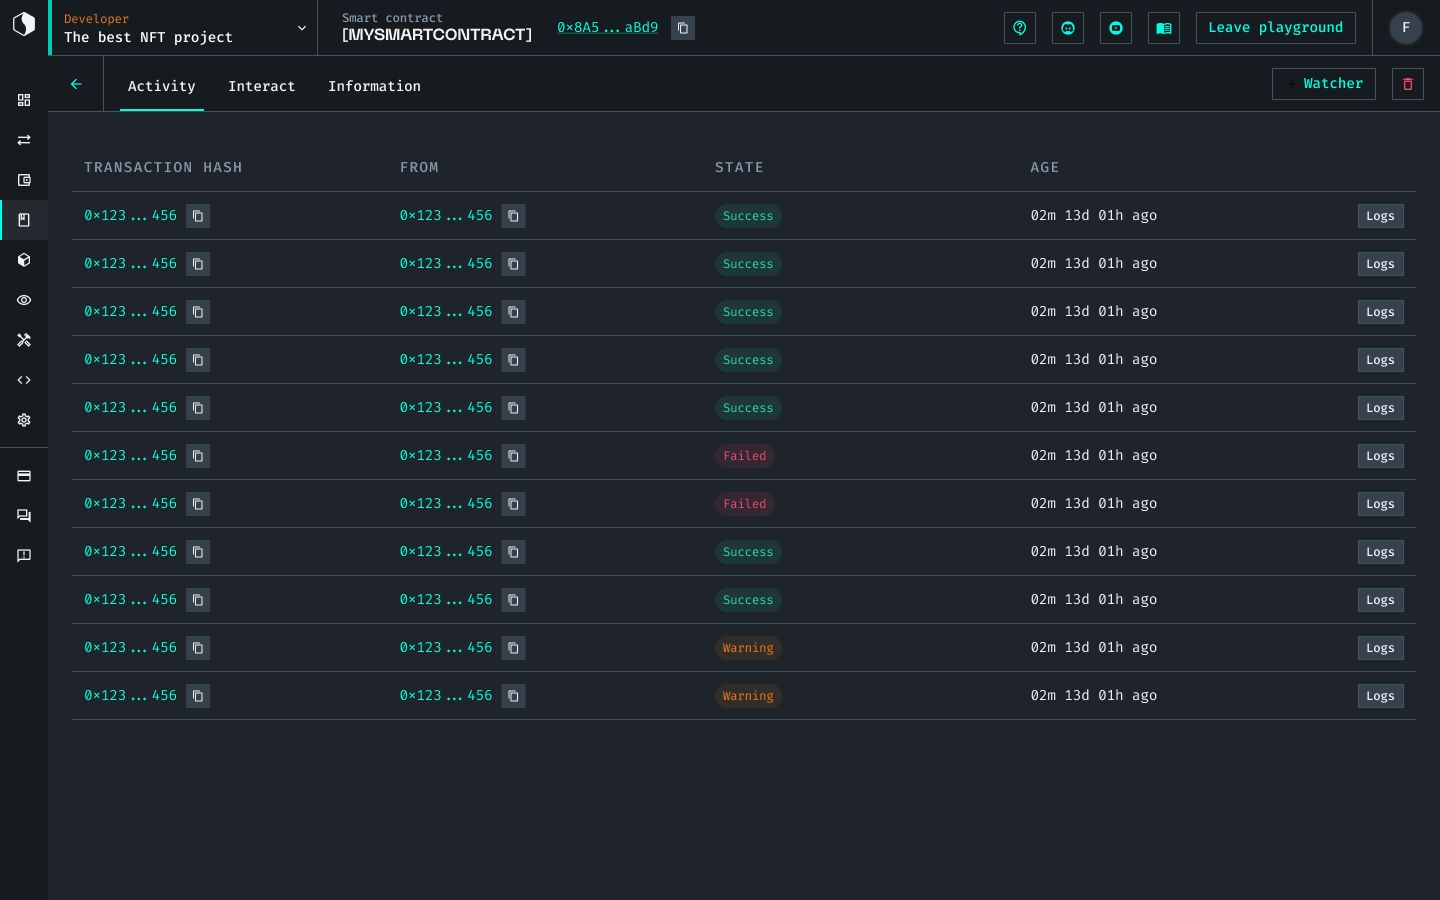
Task: Open Logs for the second Failed transaction
Action: click(x=1380, y=504)
